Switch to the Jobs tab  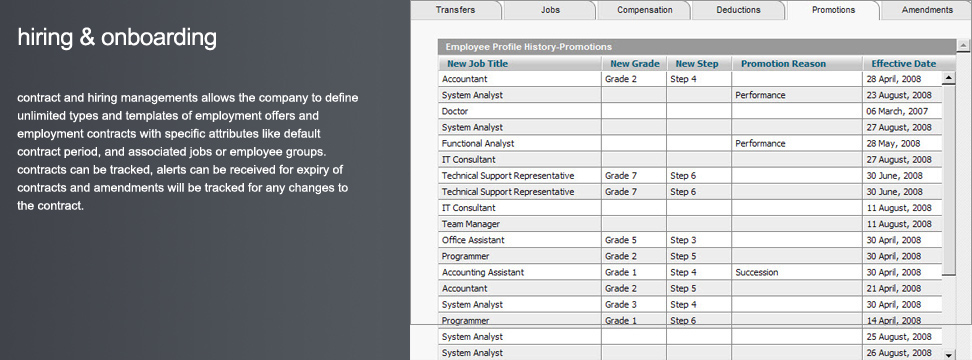click(550, 10)
